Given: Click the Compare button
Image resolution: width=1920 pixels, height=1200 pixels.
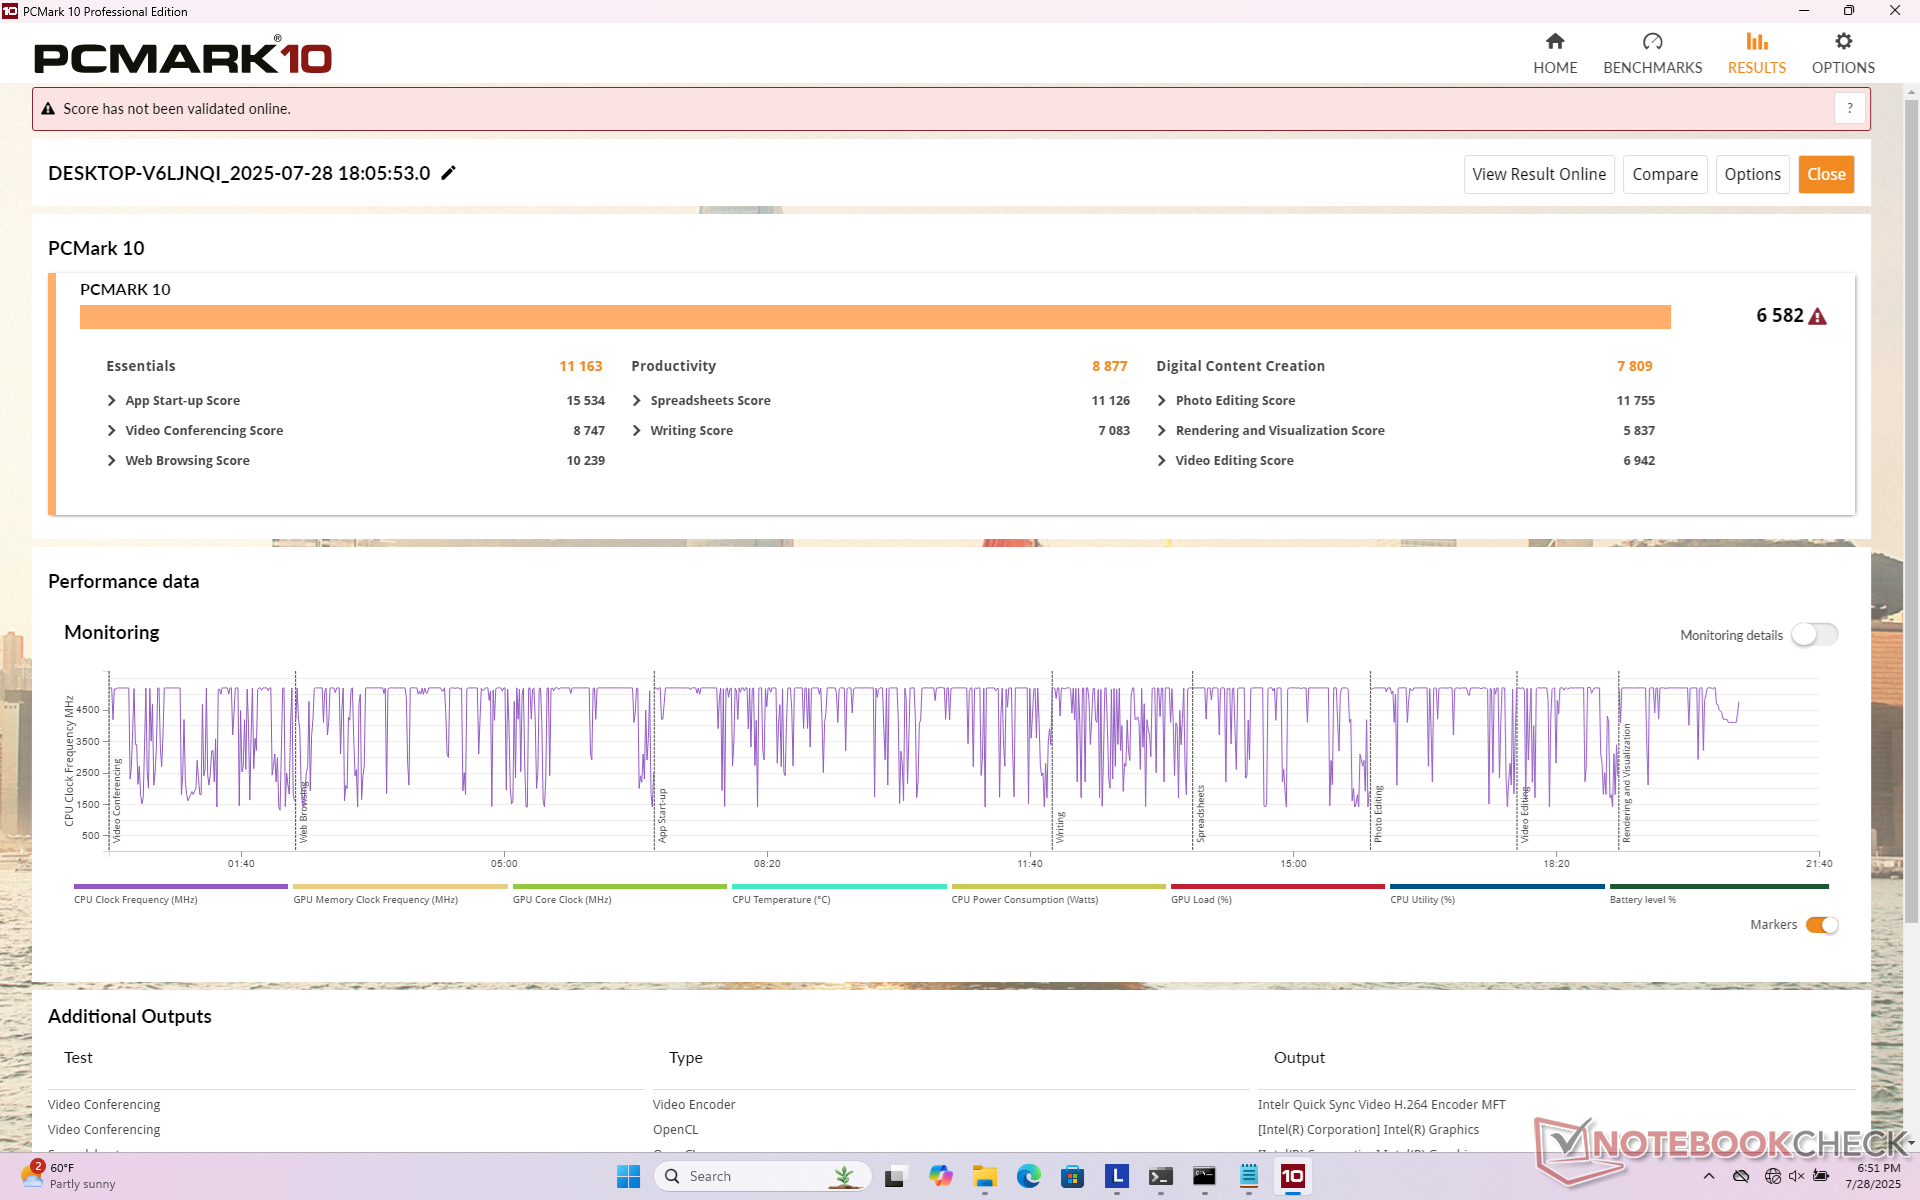Looking at the screenshot, I should [x=1664, y=174].
